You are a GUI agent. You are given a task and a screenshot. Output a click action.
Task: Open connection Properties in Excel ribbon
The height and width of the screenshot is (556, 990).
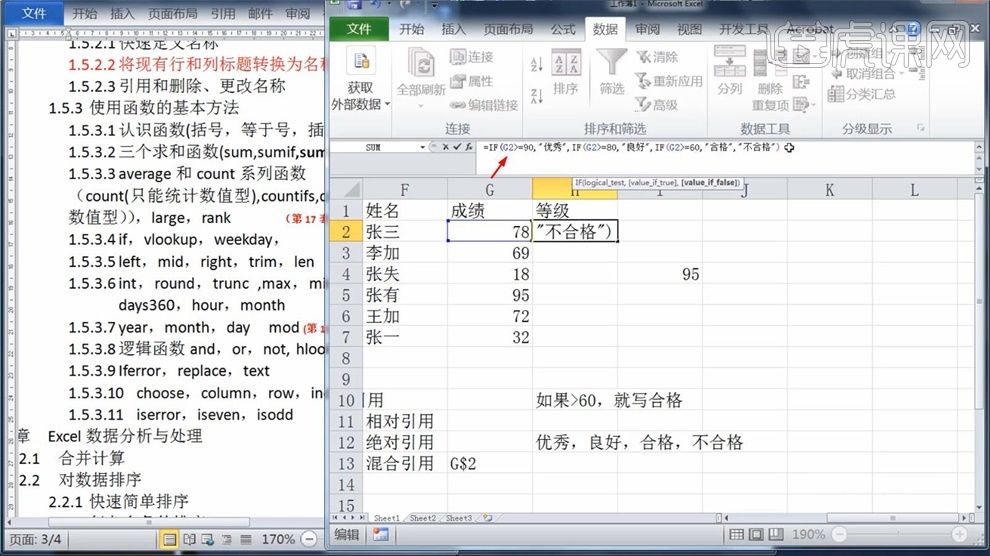coord(472,81)
